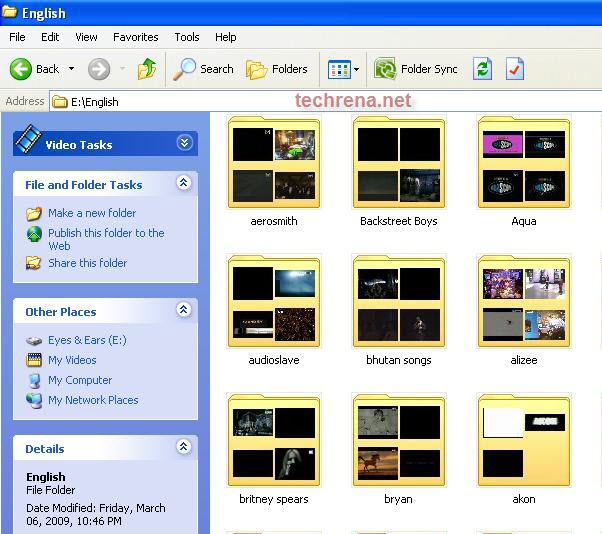The width and height of the screenshot is (602, 534).
Task: Open the Back history dropdown arrow
Action: [x=71, y=69]
